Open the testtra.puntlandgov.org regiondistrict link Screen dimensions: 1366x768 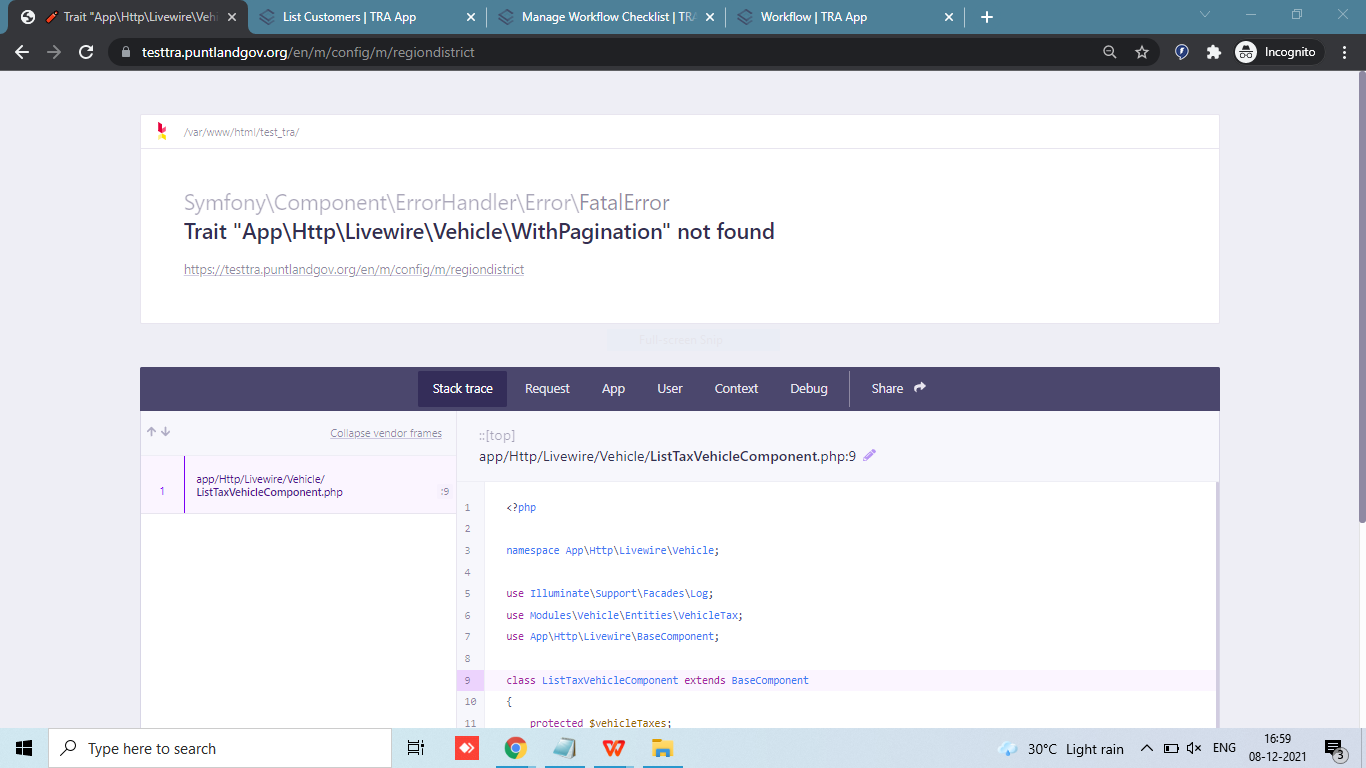pyautogui.click(x=354, y=270)
